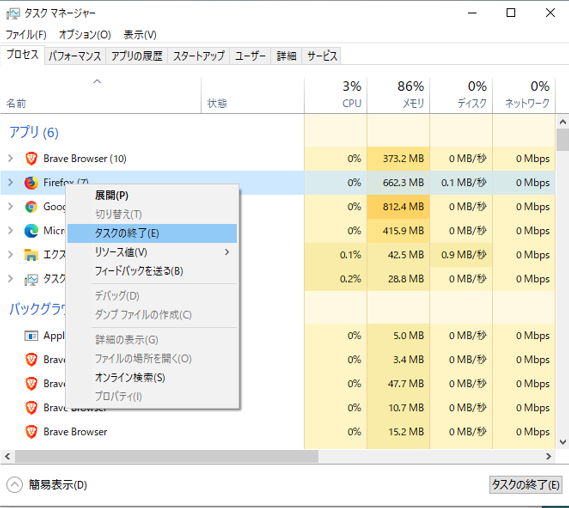Screen dimensions: 569x508
Task: Choose 展開(P) from context menu
Action: click(x=152, y=196)
